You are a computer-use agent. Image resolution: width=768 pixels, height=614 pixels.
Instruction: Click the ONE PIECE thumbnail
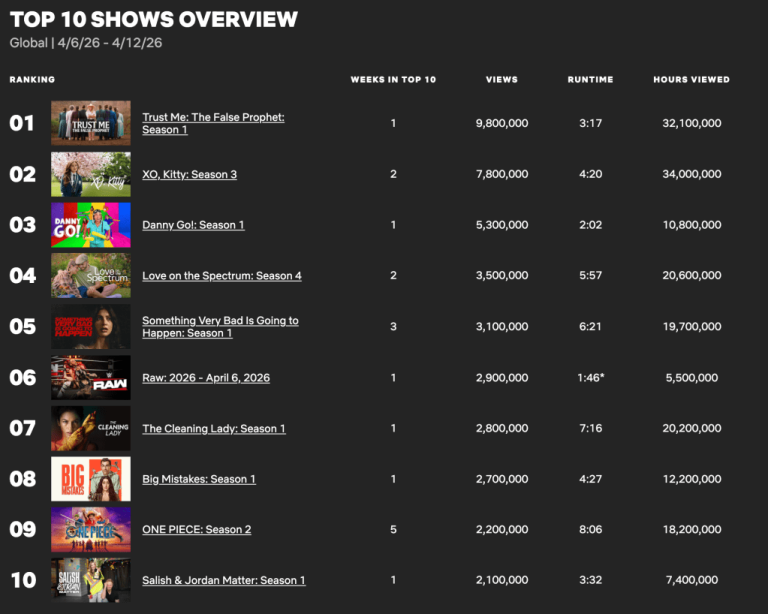pyautogui.click(x=91, y=529)
